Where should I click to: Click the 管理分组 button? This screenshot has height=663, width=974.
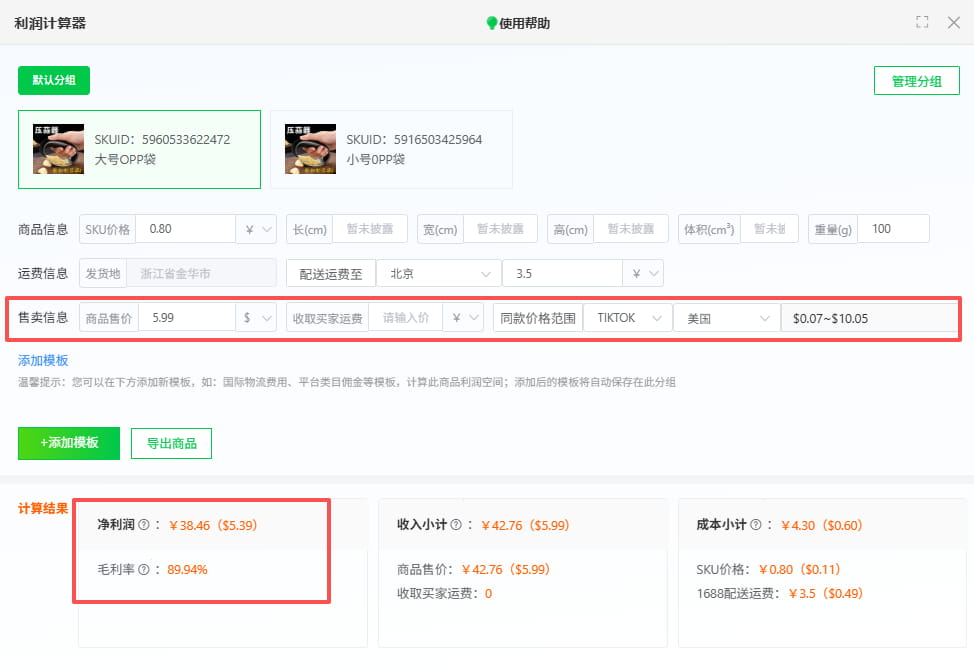[916, 80]
